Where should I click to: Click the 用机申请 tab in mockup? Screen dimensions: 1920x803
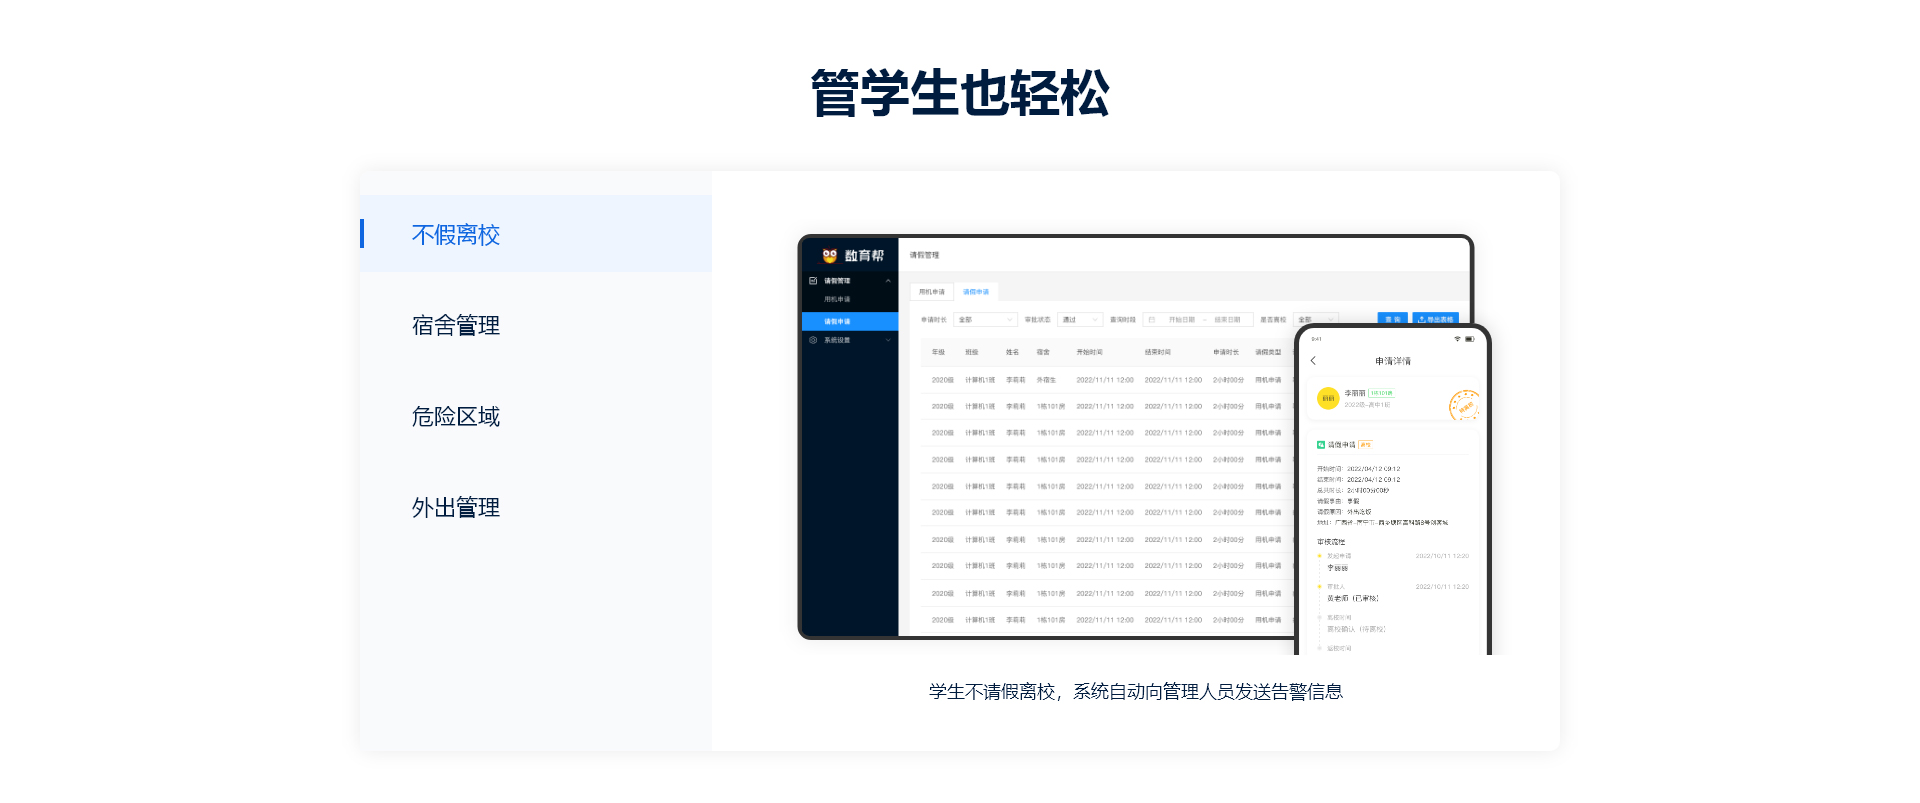[x=932, y=292]
